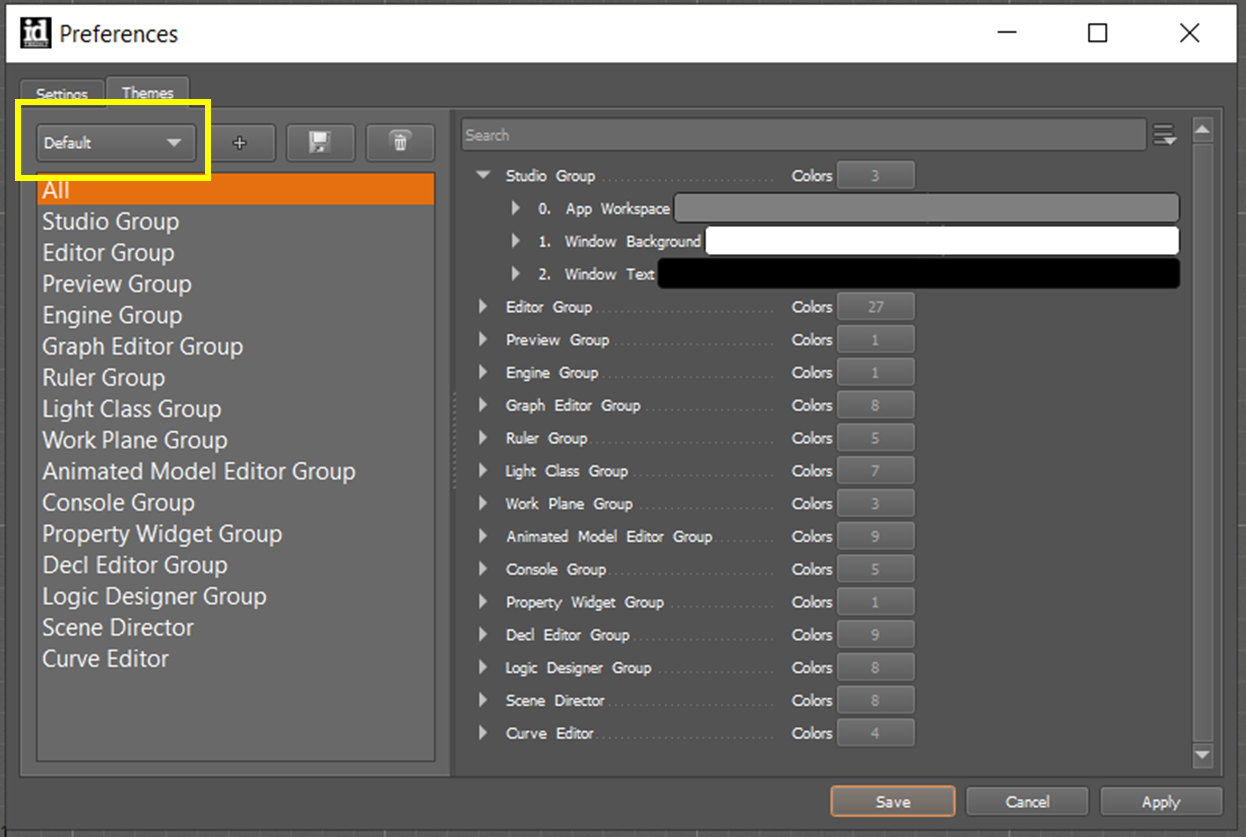Click the Search input field
The width and height of the screenshot is (1246, 837).
[804, 135]
